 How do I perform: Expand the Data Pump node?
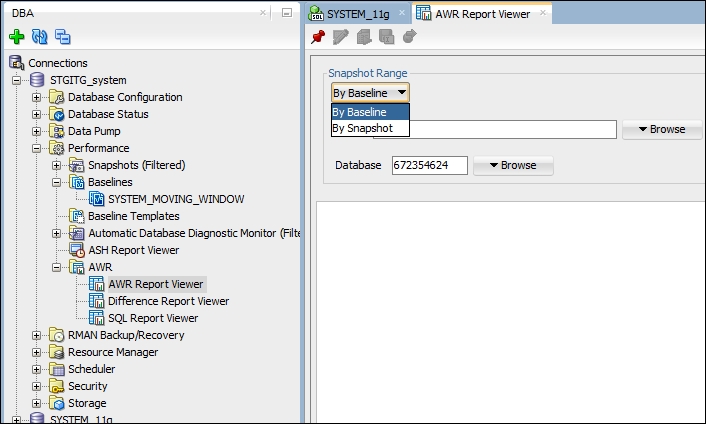tap(36, 131)
